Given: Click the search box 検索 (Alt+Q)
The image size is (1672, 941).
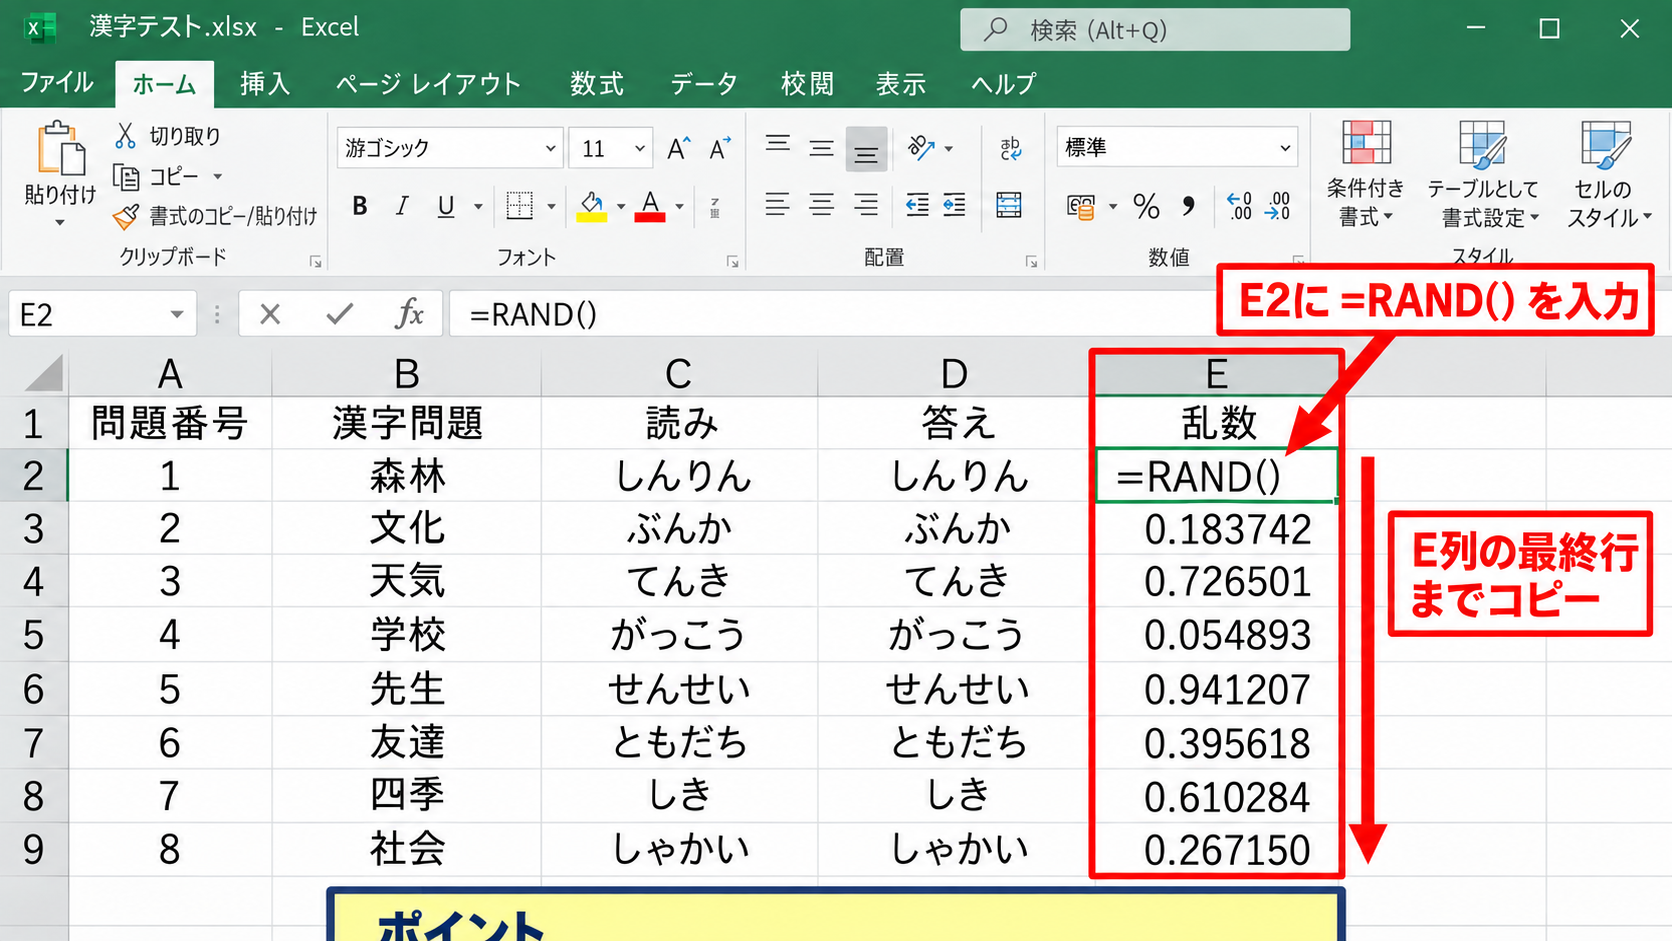Looking at the screenshot, I should 1155,30.
